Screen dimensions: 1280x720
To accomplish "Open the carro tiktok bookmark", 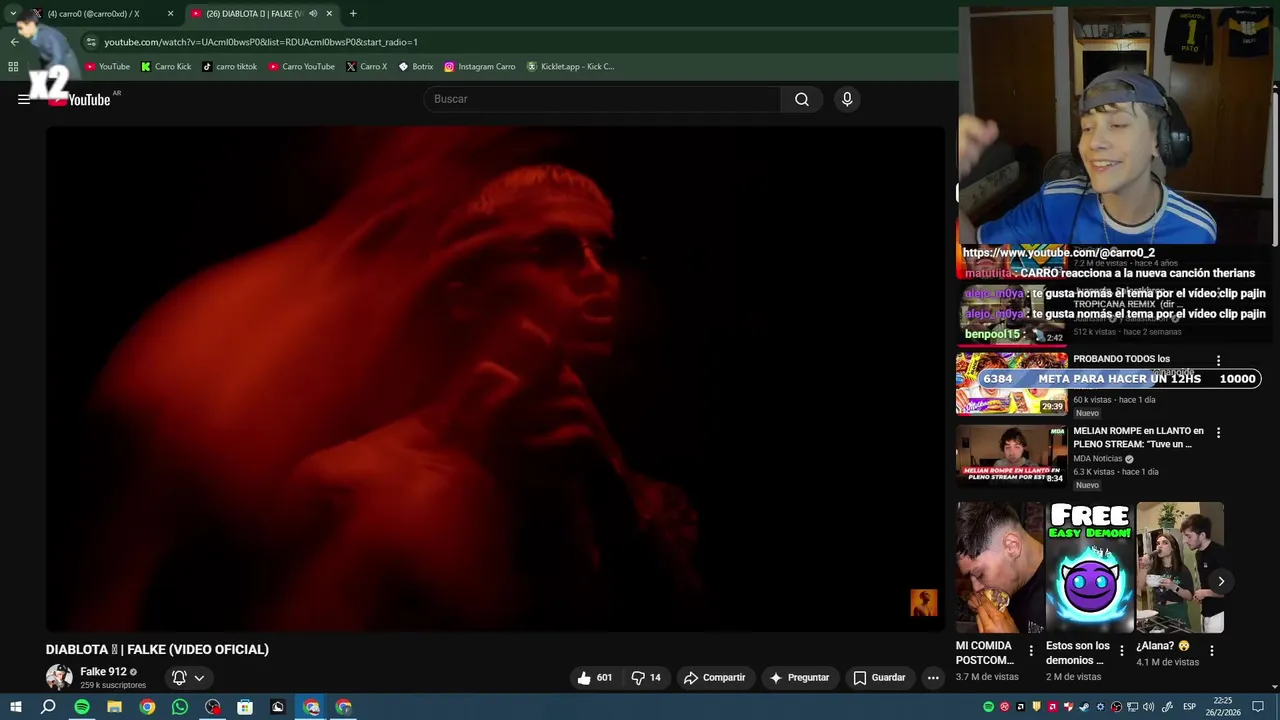I will [x=230, y=67].
